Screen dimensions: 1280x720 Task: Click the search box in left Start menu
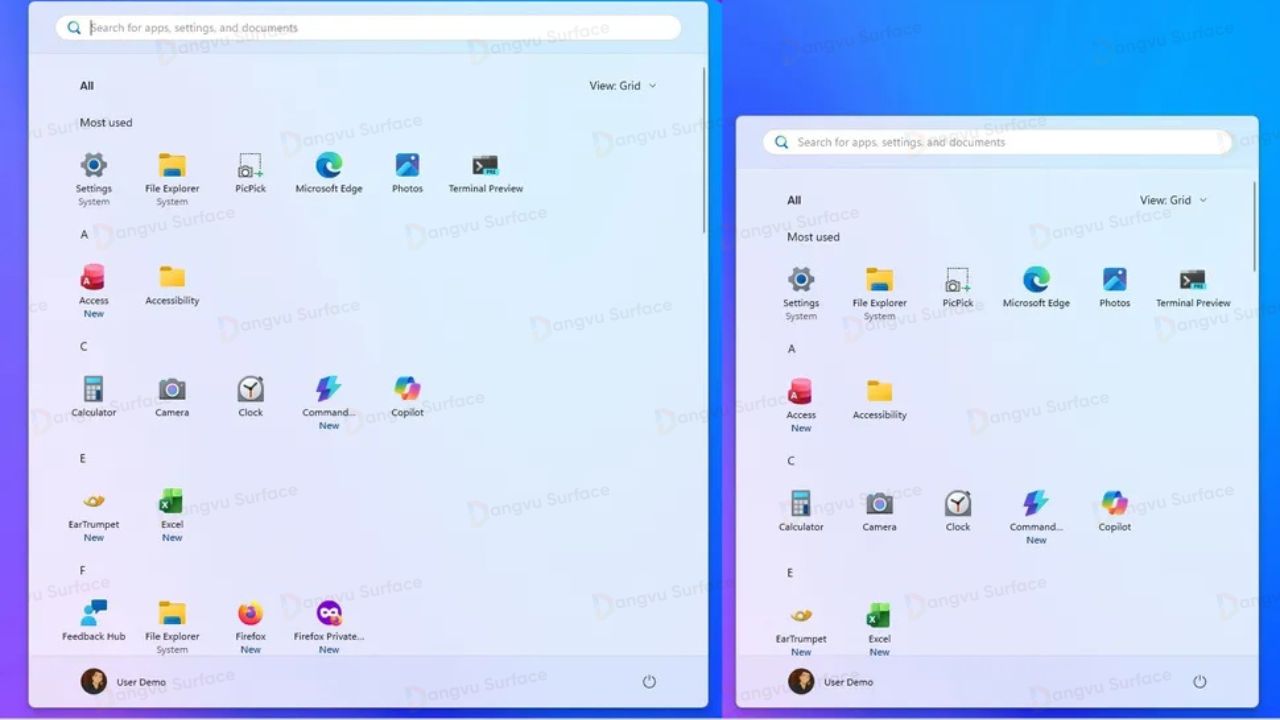click(x=368, y=28)
